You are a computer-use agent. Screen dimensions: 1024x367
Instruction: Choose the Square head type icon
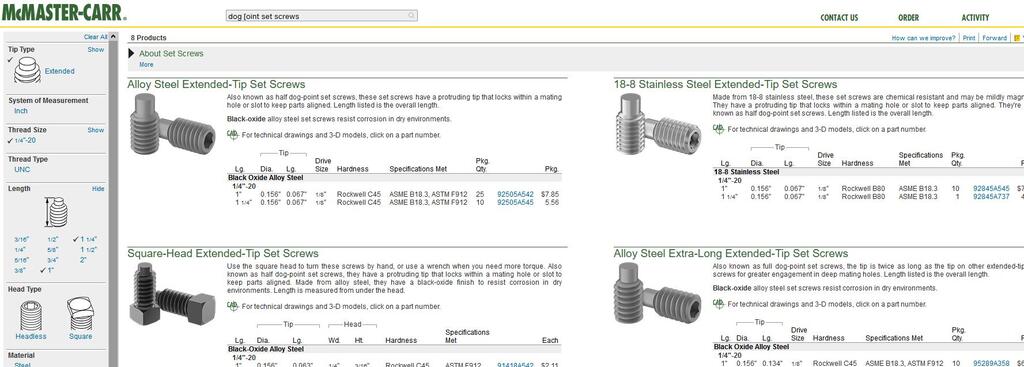(80, 314)
